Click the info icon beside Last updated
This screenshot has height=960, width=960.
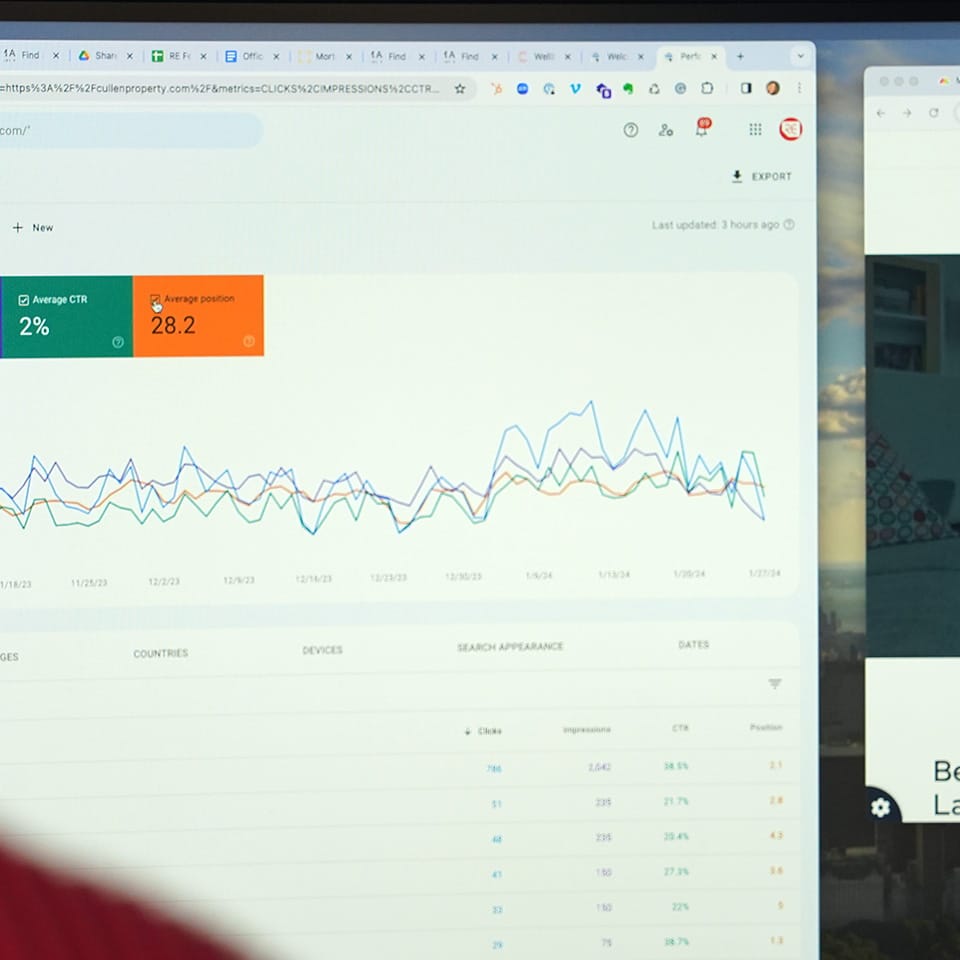(x=789, y=225)
